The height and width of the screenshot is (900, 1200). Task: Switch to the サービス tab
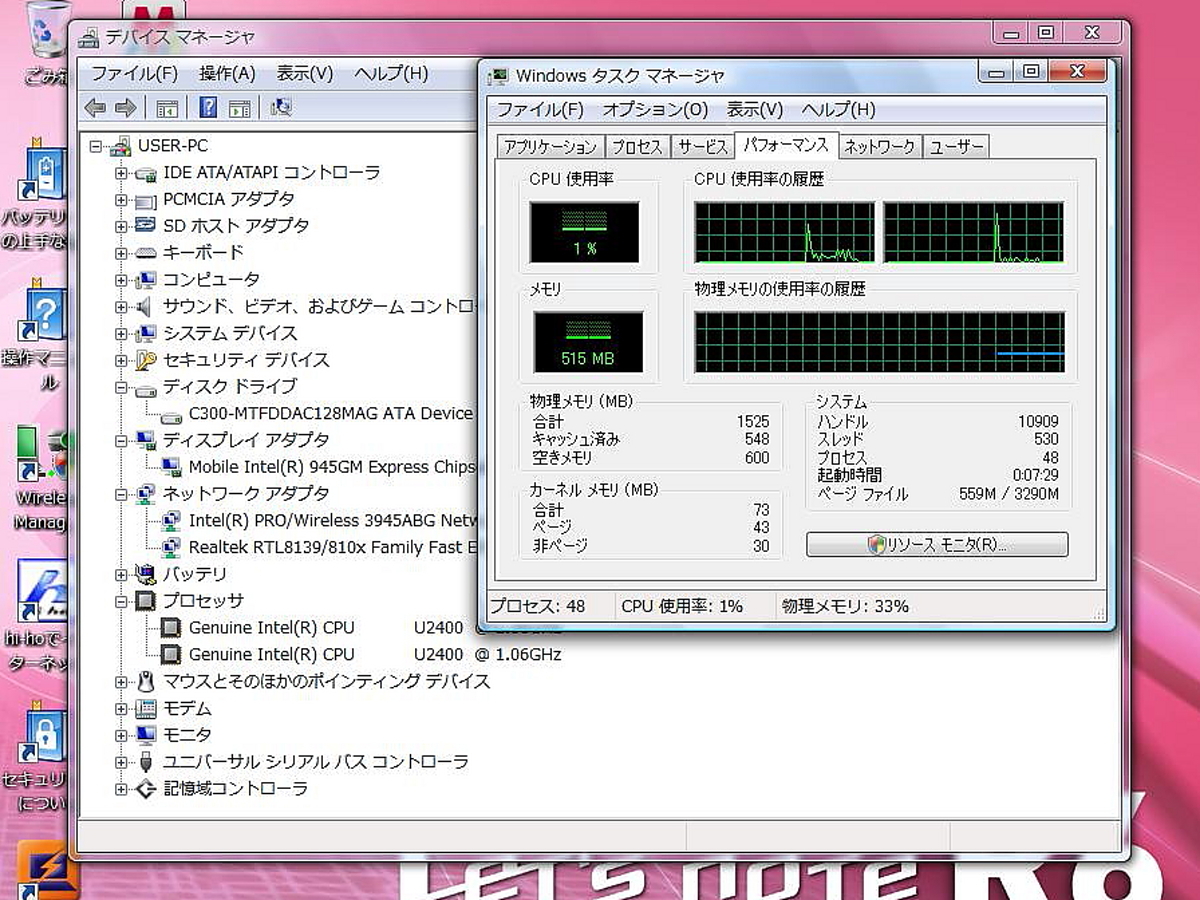coord(702,147)
